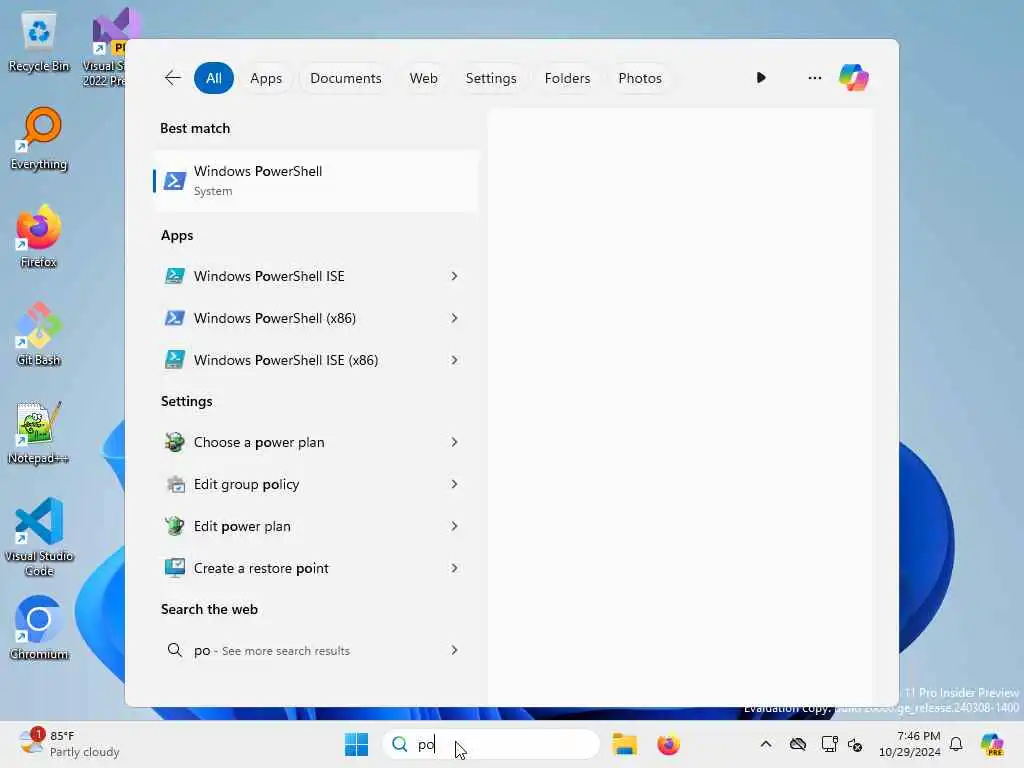Go back with the search panel arrow

click(x=172, y=78)
